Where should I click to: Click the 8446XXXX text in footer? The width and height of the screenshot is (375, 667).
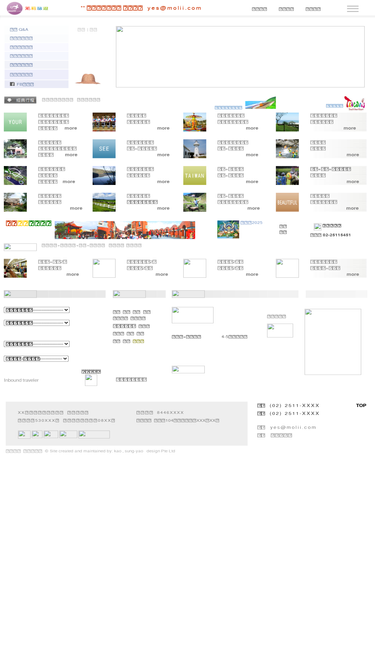170,413
